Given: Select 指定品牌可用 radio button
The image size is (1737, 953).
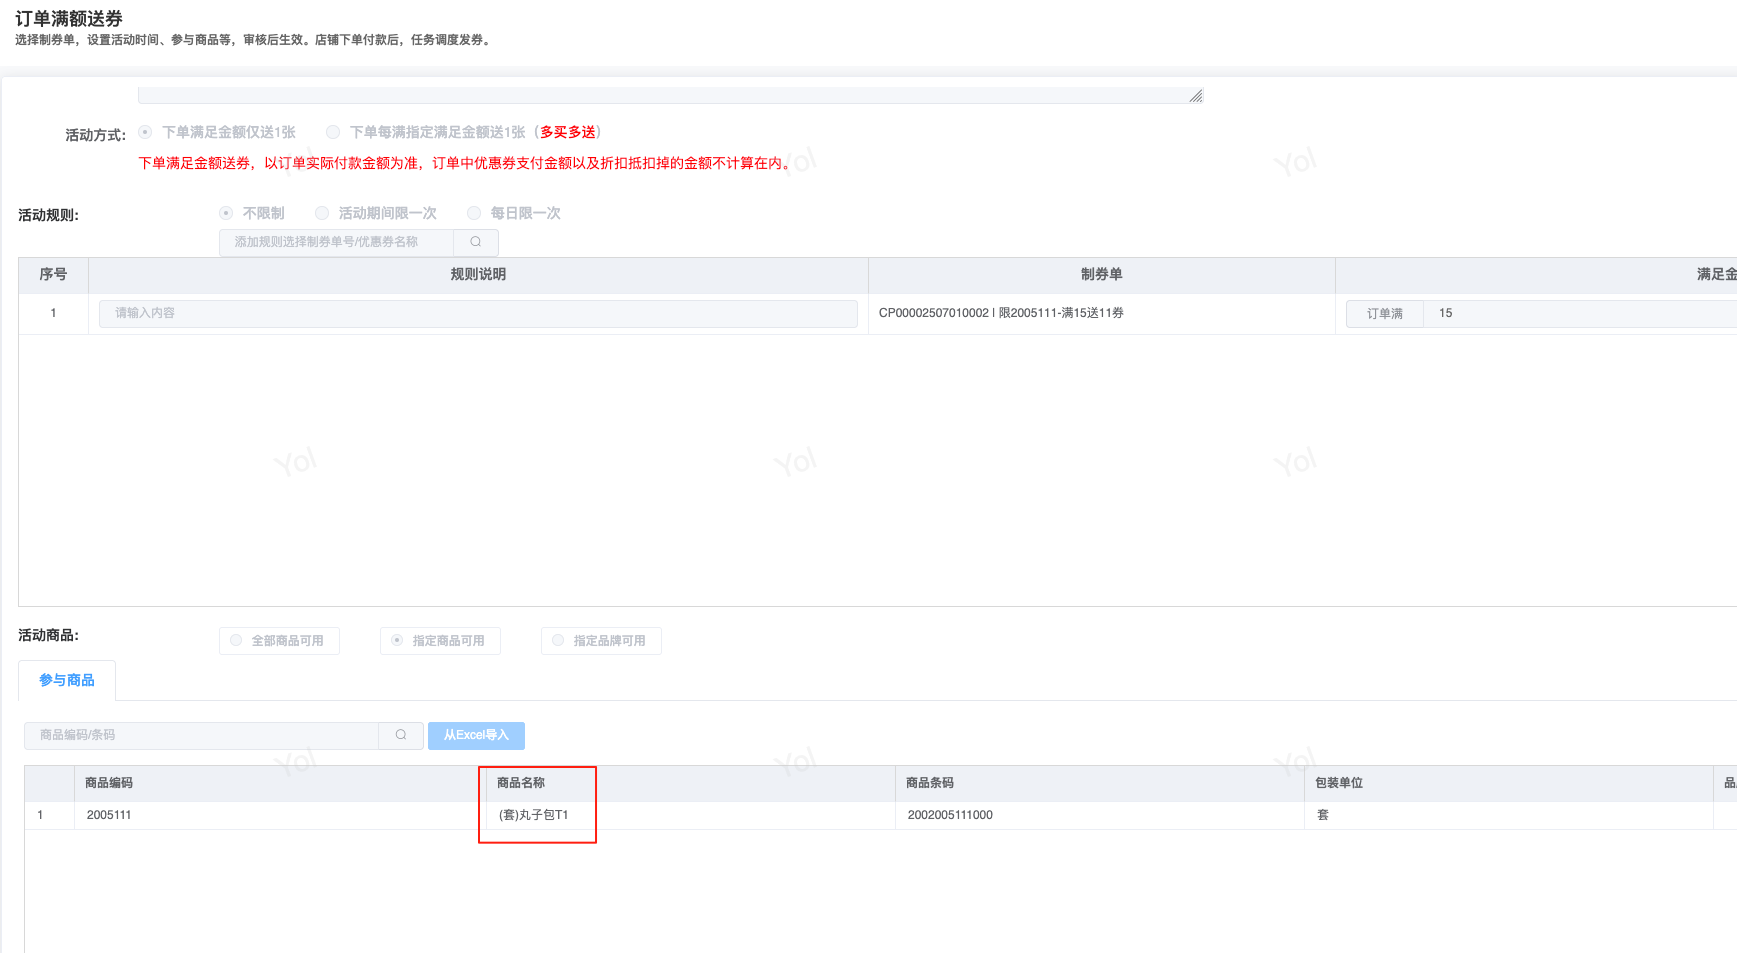Looking at the screenshot, I should click(558, 640).
